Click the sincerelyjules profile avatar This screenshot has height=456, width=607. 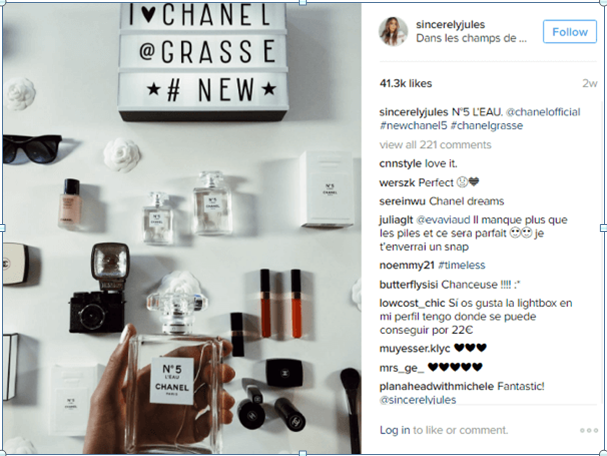click(x=393, y=31)
